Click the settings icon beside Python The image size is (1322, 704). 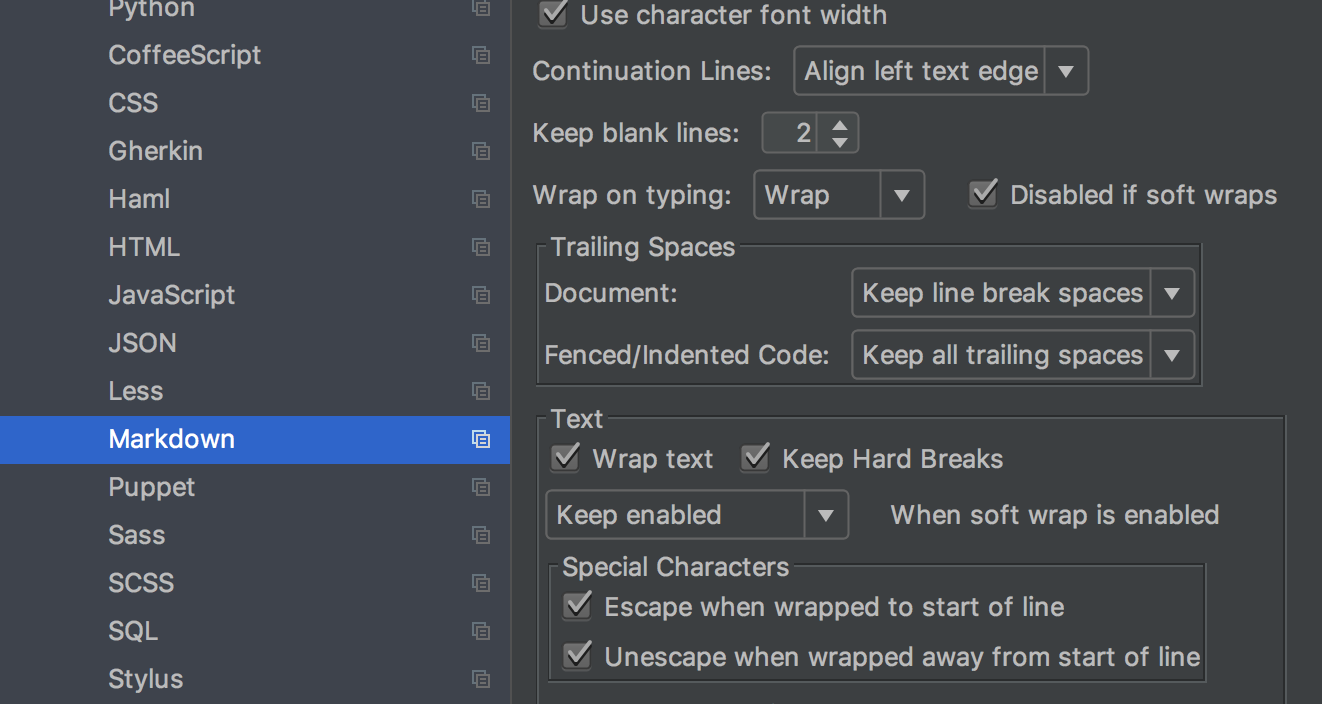[481, 8]
